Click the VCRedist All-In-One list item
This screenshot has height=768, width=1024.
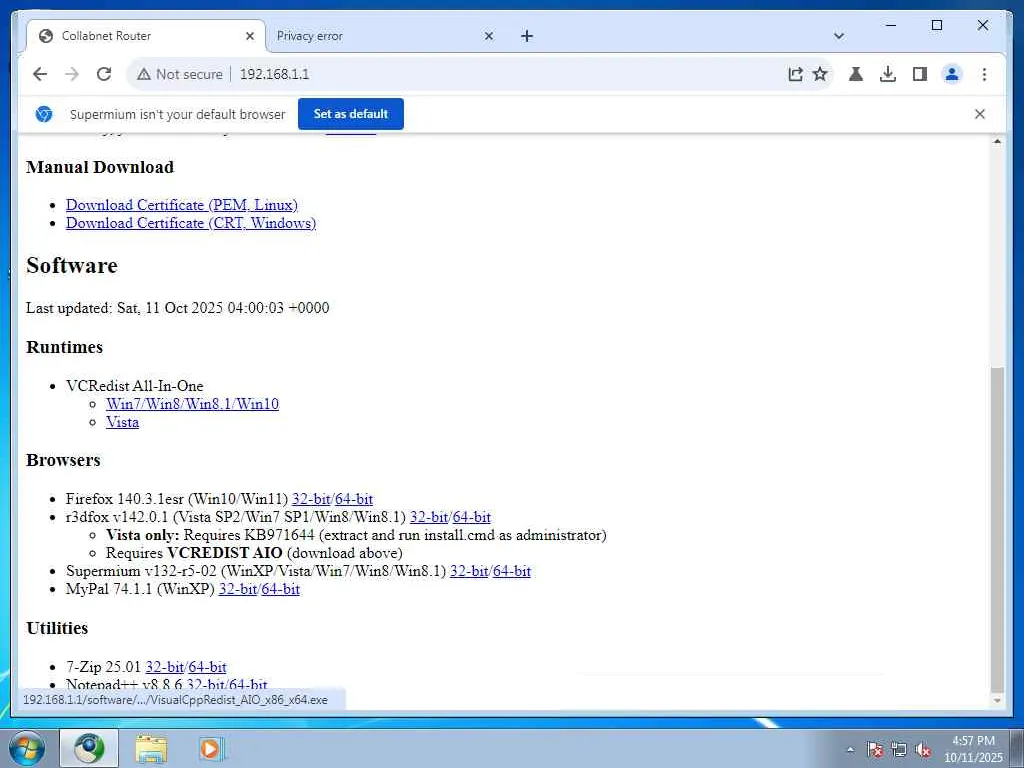135,386
